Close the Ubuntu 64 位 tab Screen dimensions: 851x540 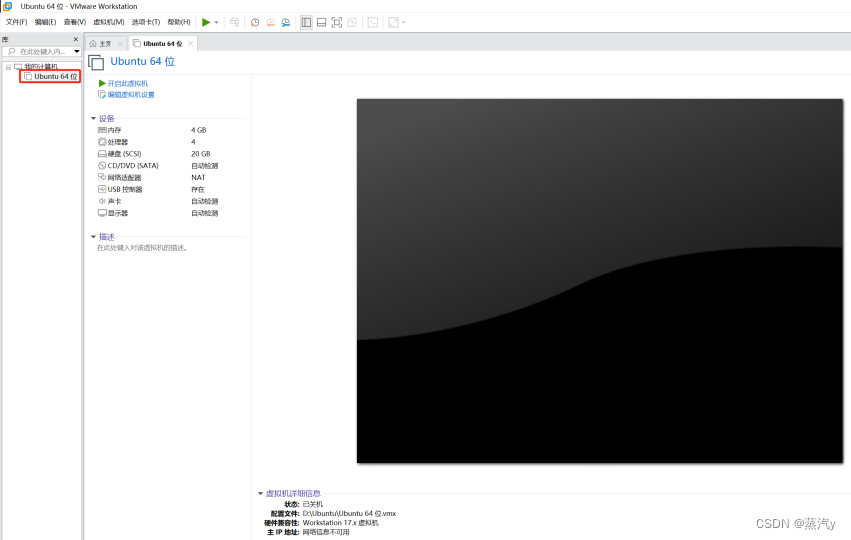point(190,43)
